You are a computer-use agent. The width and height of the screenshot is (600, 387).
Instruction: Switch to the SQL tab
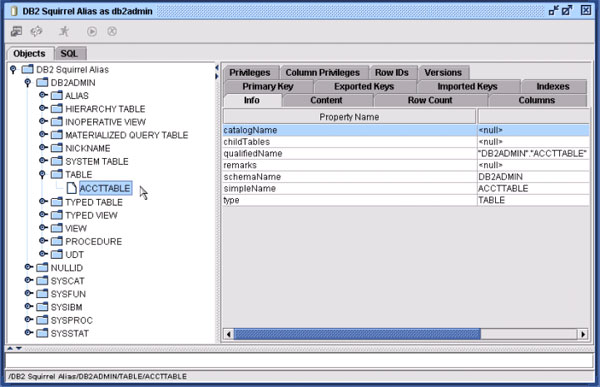[69, 54]
